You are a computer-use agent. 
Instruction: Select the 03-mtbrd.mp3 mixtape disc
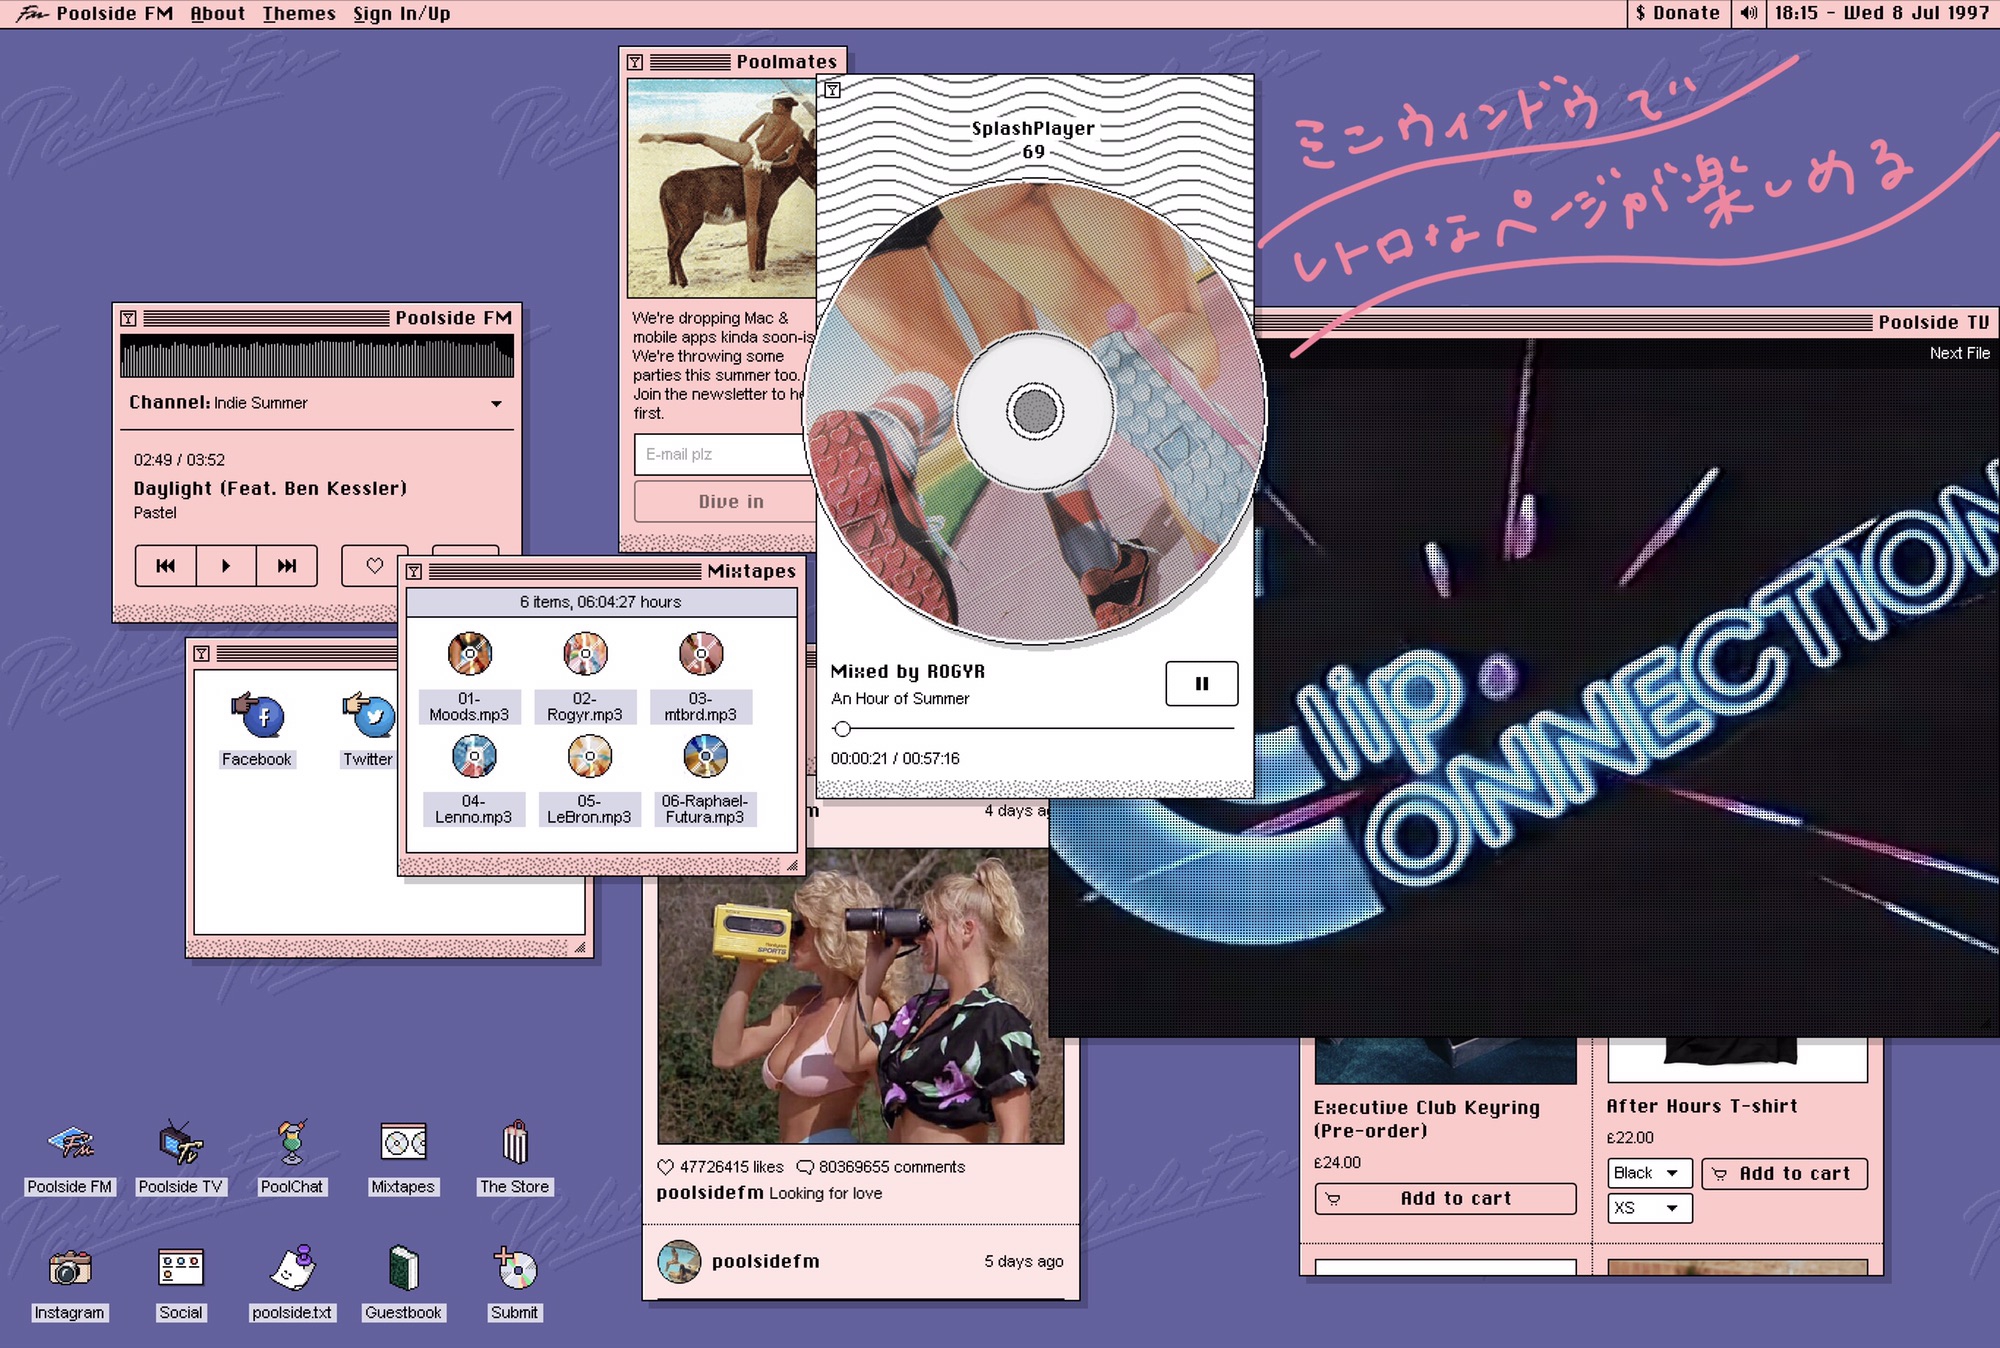coord(701,655)
